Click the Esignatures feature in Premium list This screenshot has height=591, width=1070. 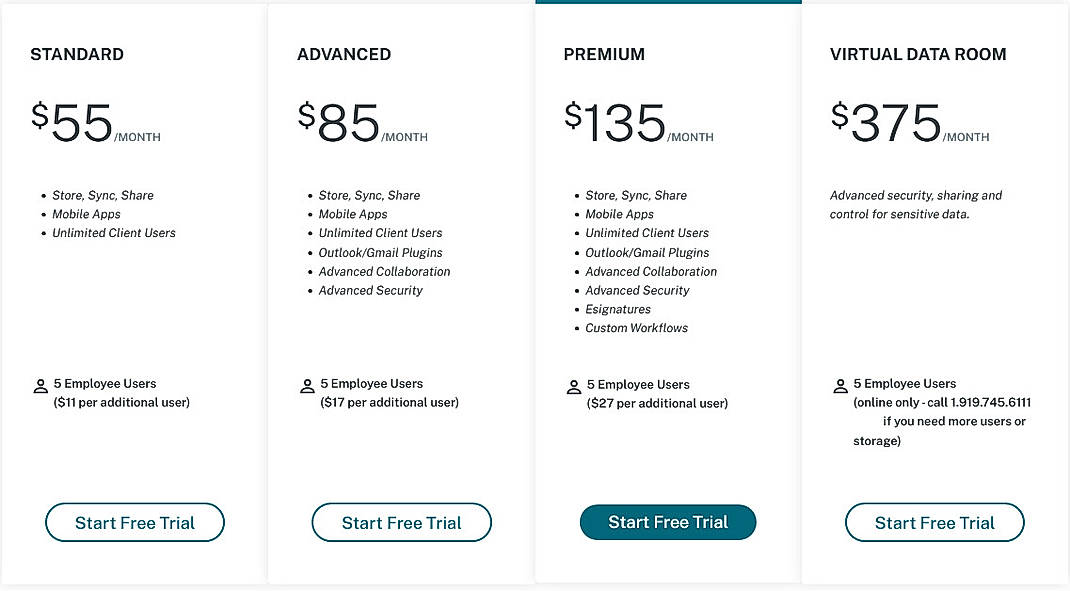coord(618,309)
